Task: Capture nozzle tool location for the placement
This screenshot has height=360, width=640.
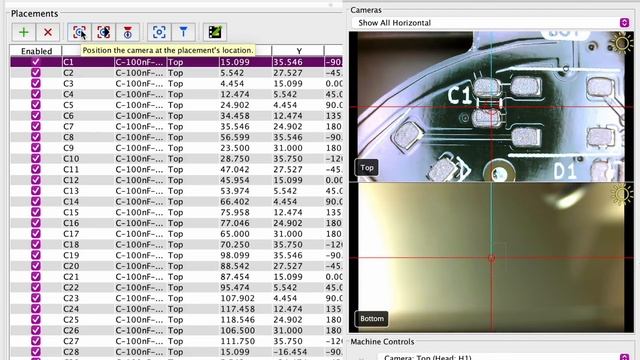Action: (x=183, y=32)
